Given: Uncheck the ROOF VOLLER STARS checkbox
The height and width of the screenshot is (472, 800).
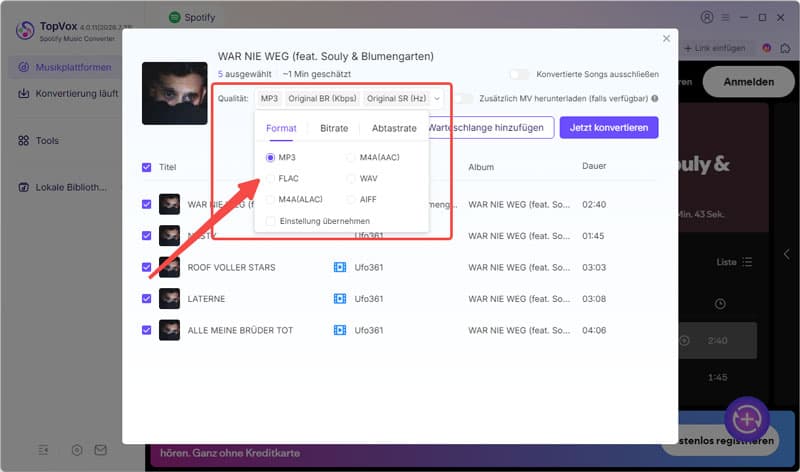Looking at the screenshot, I should coord(146,267).
